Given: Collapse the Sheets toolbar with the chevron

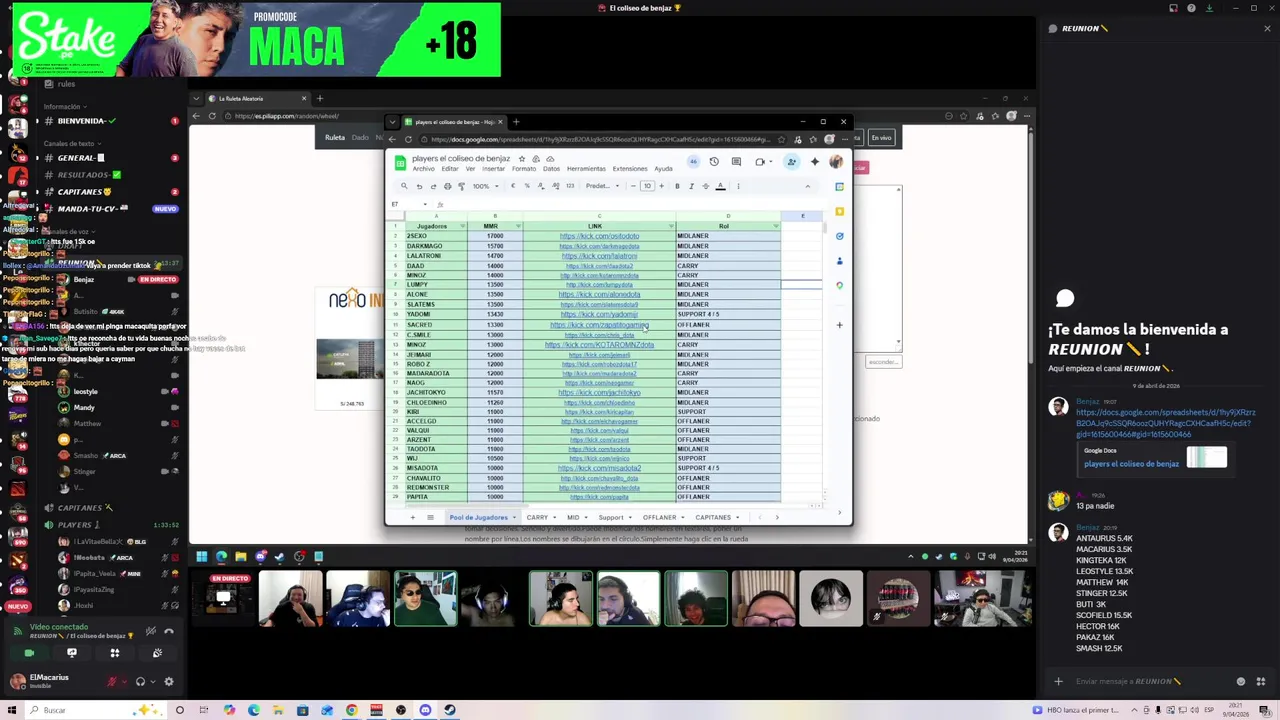Looking at the screenshot, I should (807, 186).
